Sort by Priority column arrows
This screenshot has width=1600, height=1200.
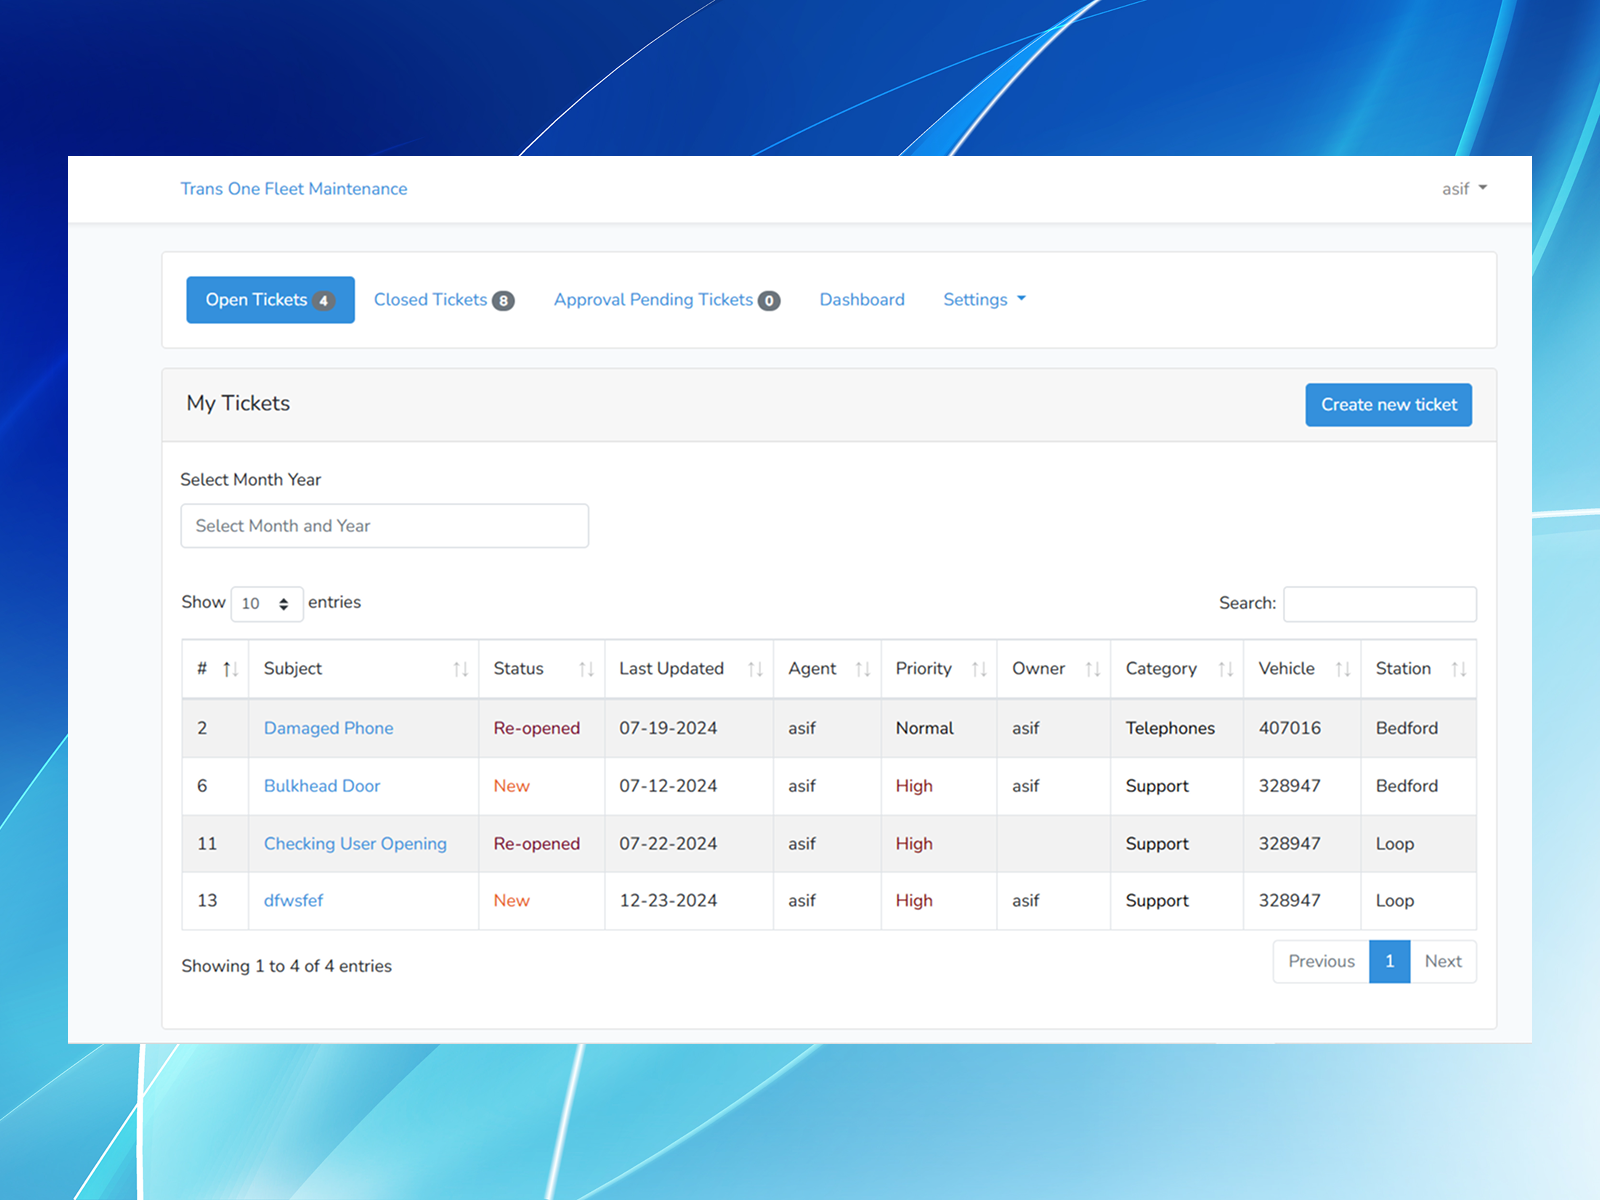[x=979, y=669]
